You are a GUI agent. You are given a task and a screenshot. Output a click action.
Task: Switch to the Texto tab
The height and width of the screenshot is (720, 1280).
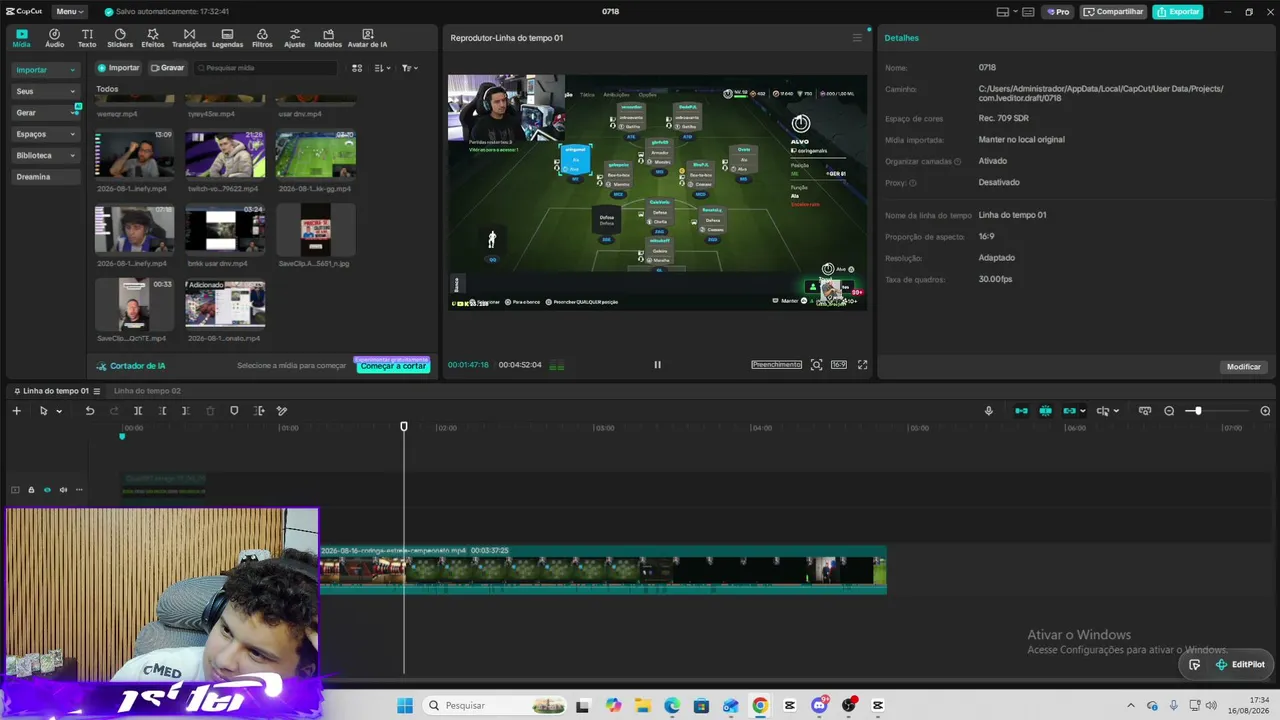87,38
